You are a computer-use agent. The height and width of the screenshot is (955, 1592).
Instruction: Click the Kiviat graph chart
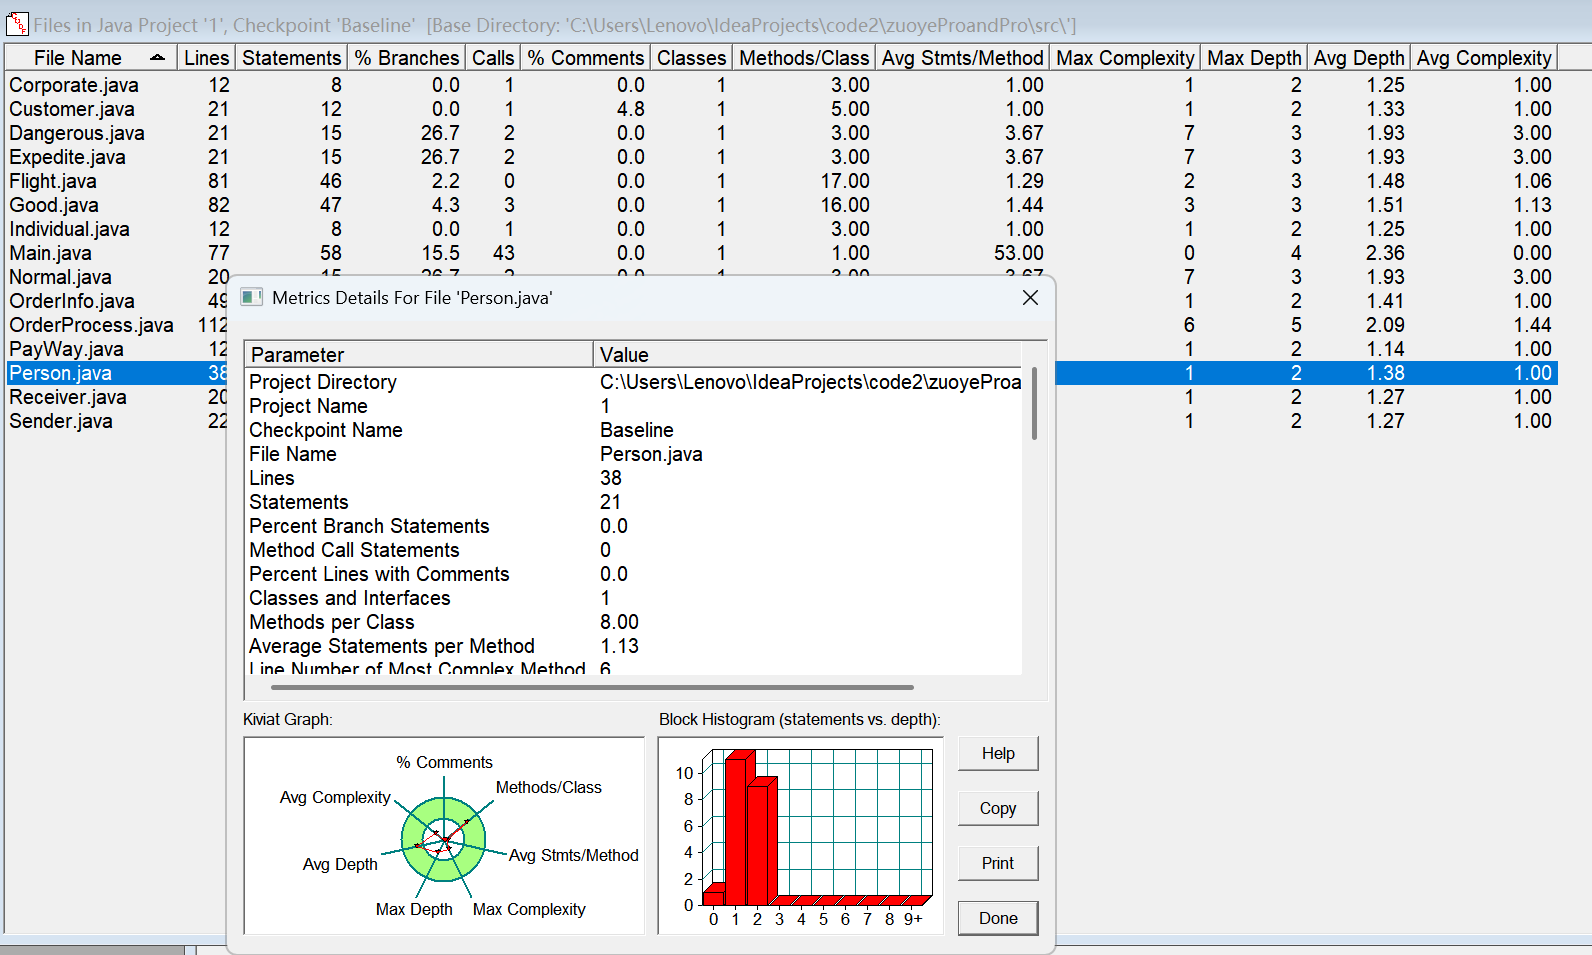click(444, 836)
